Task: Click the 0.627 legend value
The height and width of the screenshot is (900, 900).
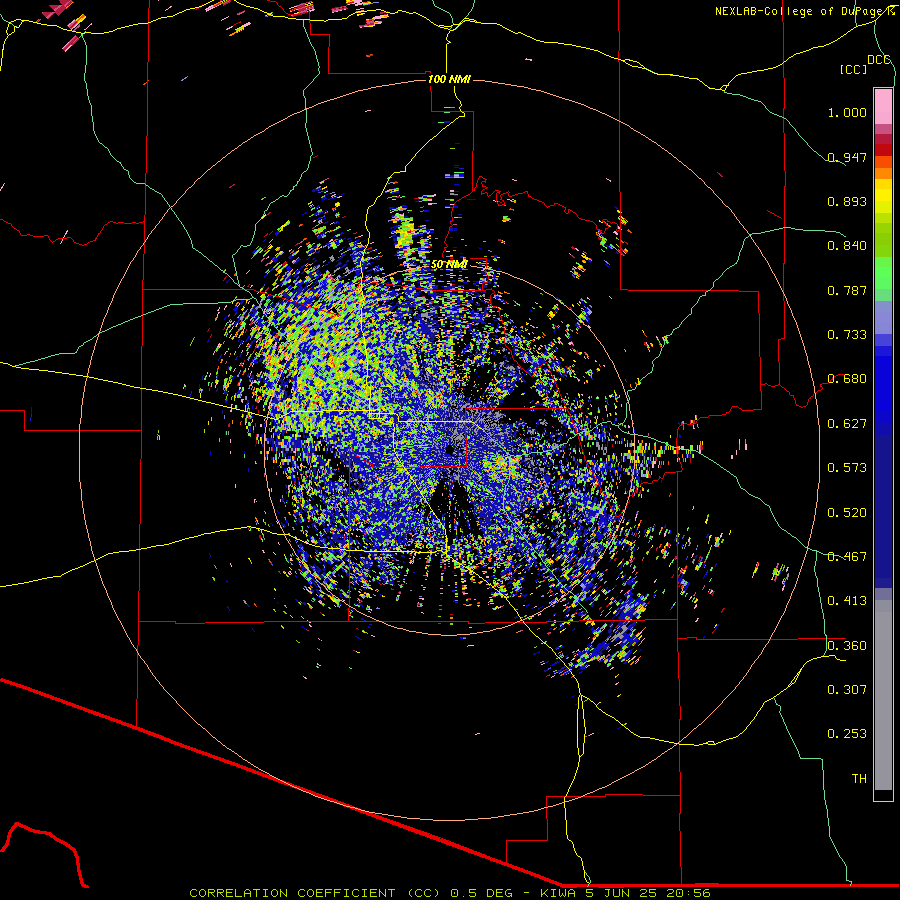Action: 847,424
